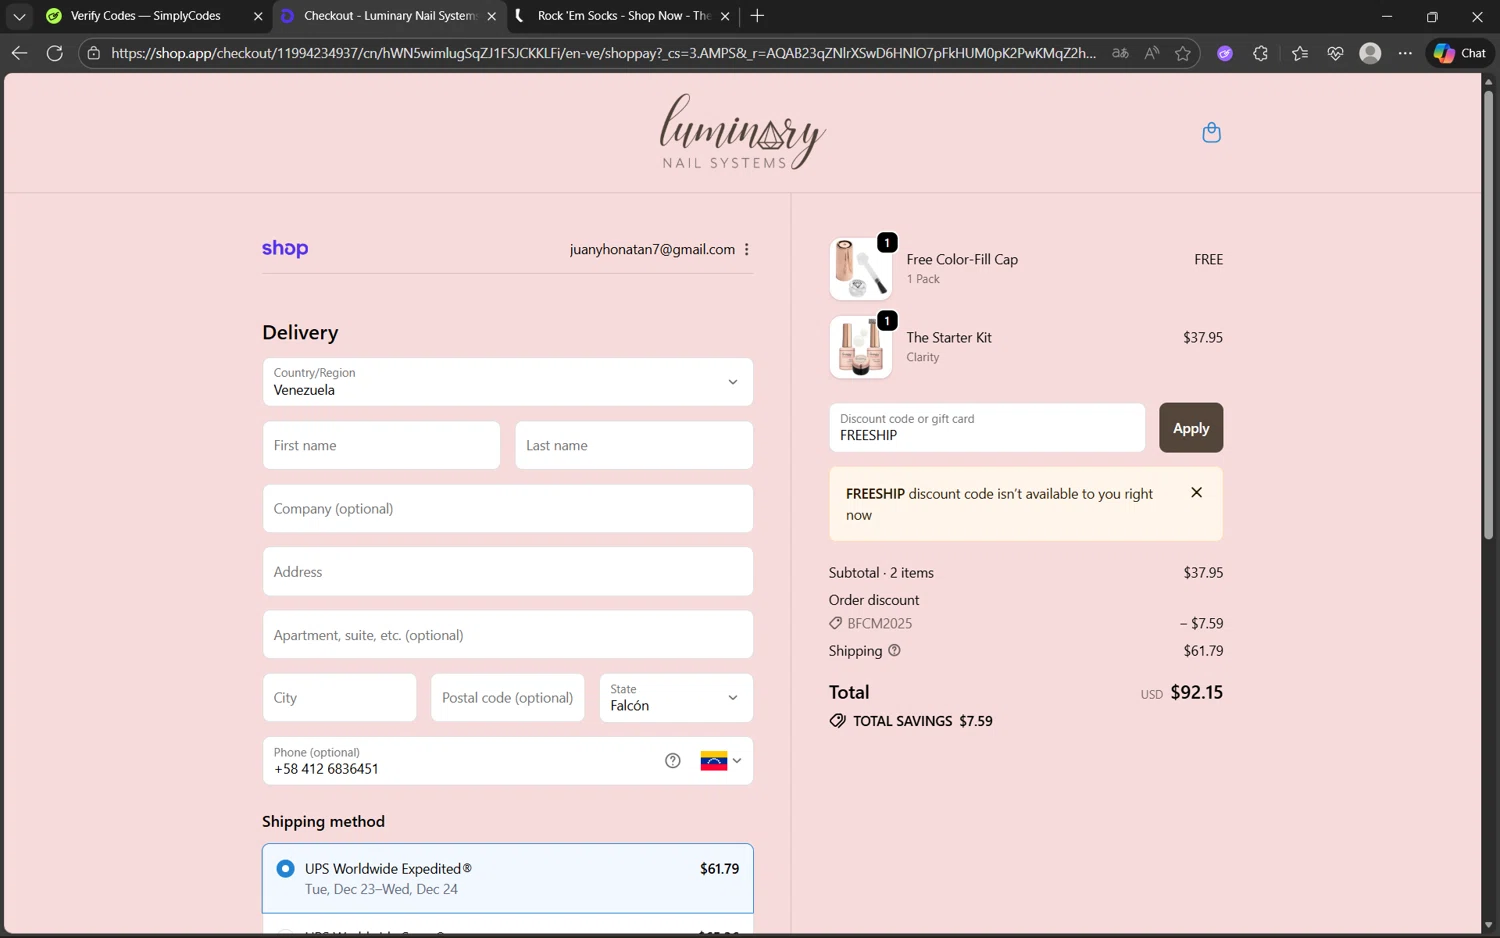Open Copilot Chat button
1500x938 pixels.
tap(1460, 53)
